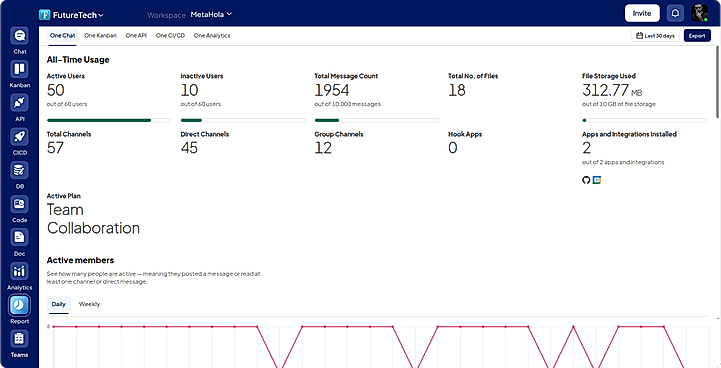This screenshot has width=721, height=368.
Task: Expand the FutureTech organization dropdown
Action: 71,15
